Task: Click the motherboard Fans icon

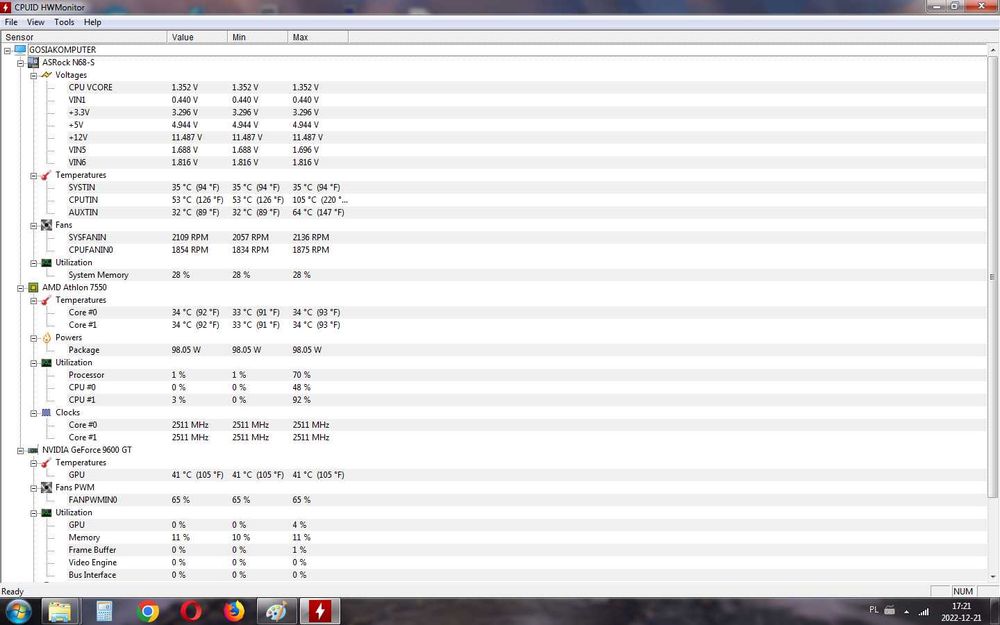Action: [x=46, y=225]
